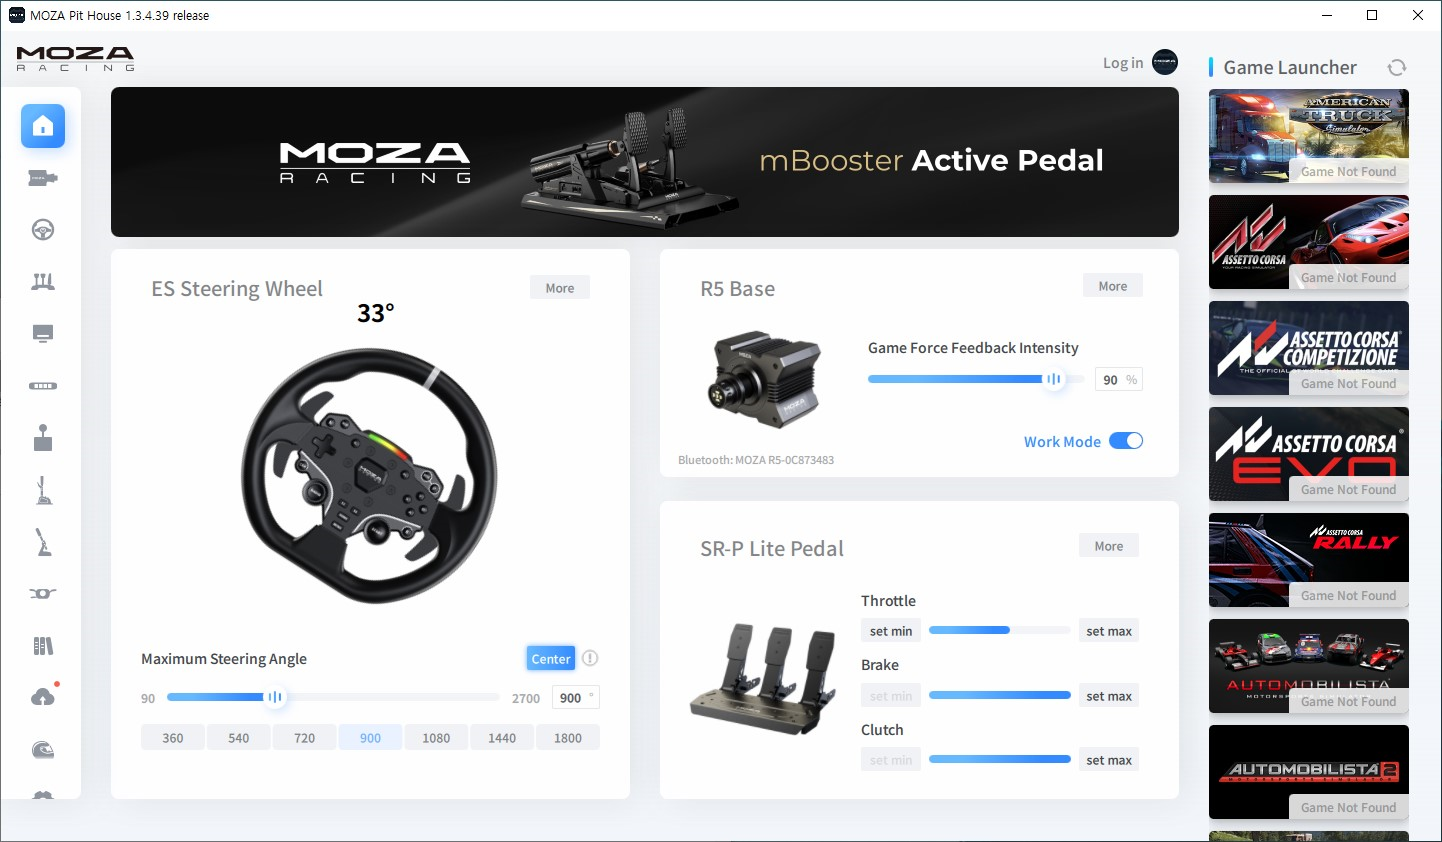1442x842 pixels.
Task: Launch Automobilista 2 game tile
Action: [x=1309, y=772]
